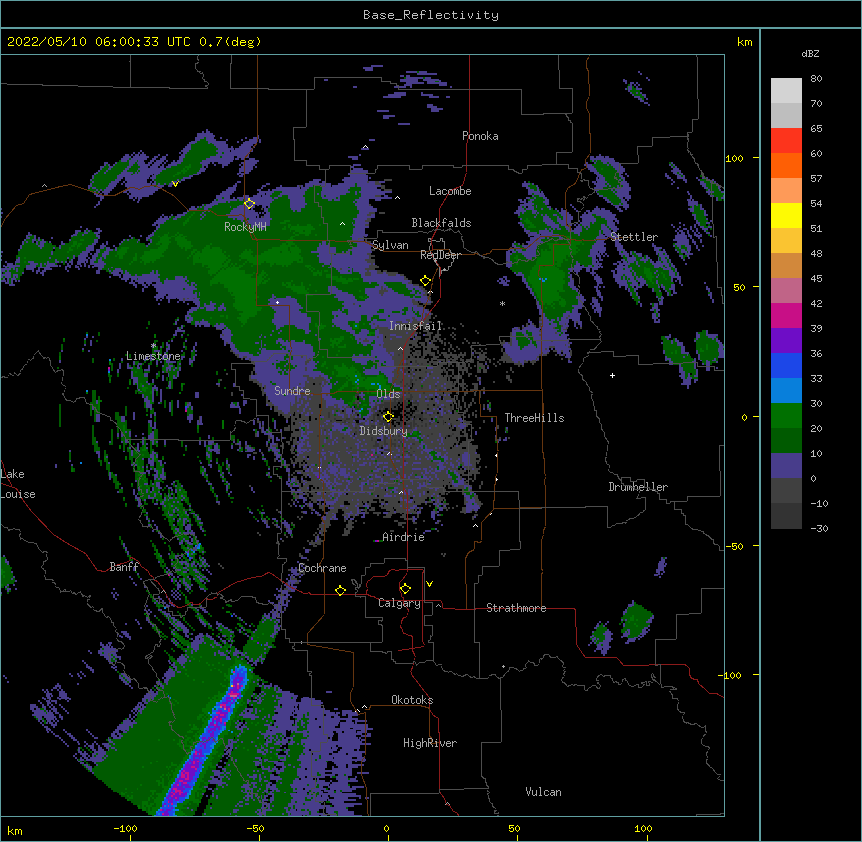Click the Innisfail label
The width and height of the screenshot is (862, 842).
coord(415,326)
